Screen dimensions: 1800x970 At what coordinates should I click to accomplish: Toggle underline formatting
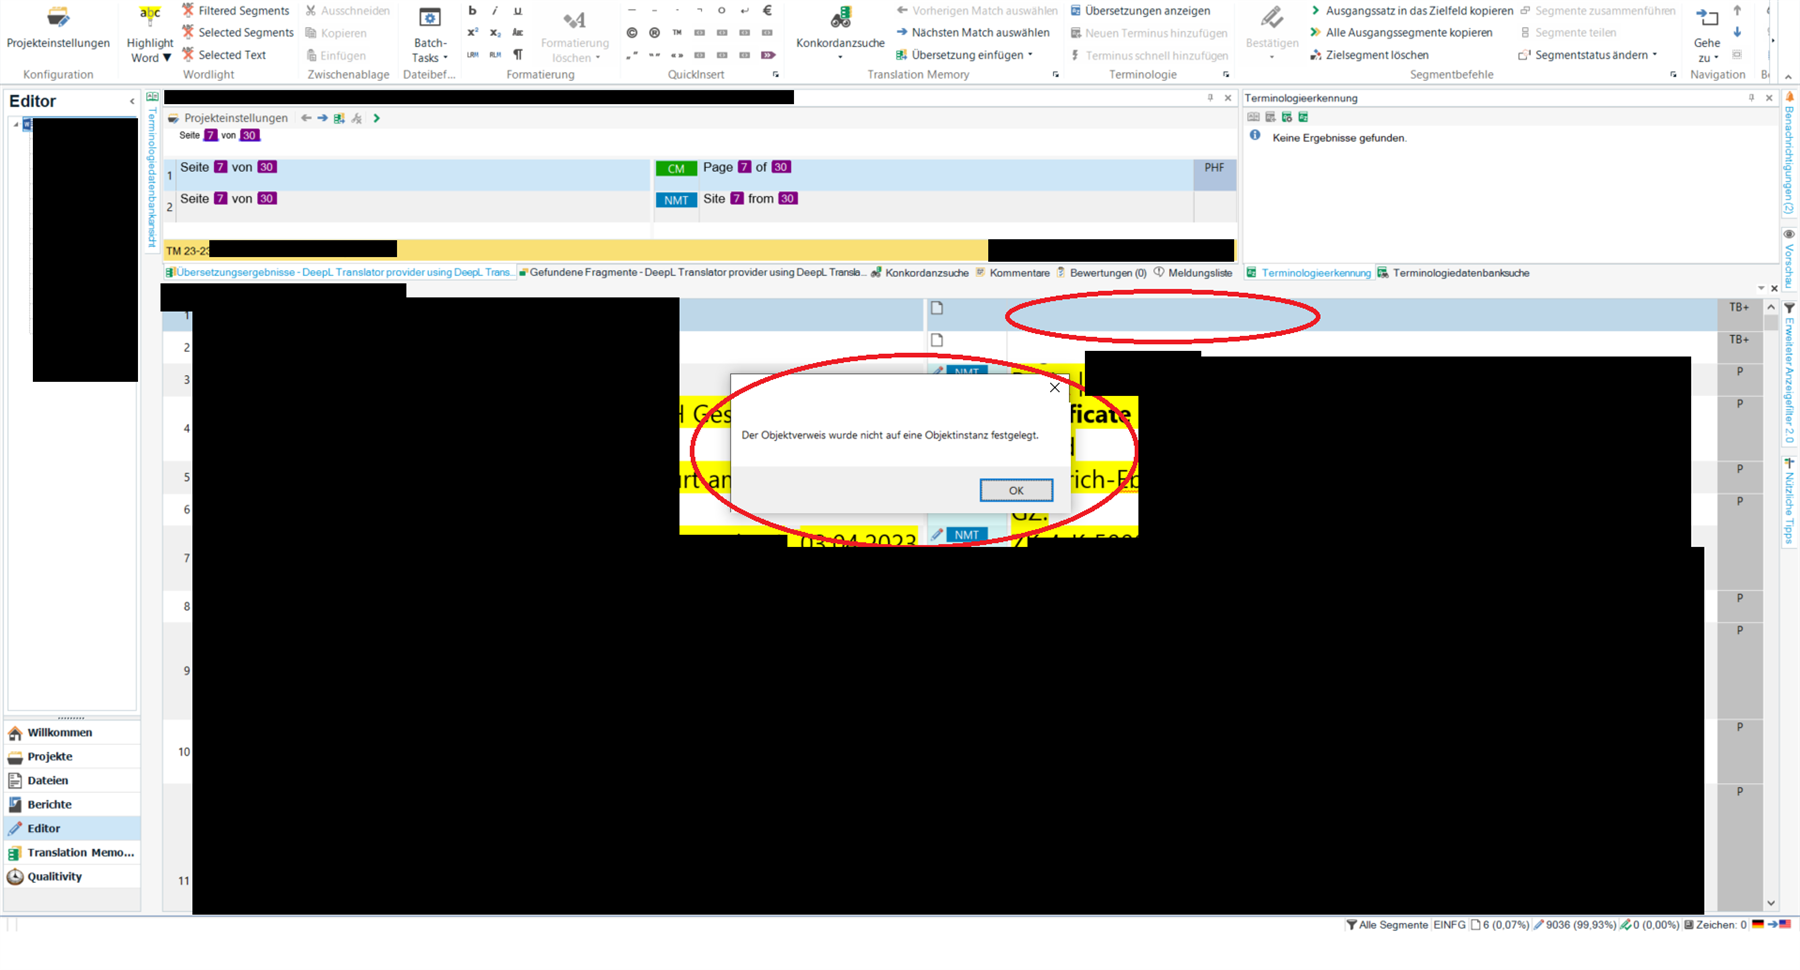point(517,11)
